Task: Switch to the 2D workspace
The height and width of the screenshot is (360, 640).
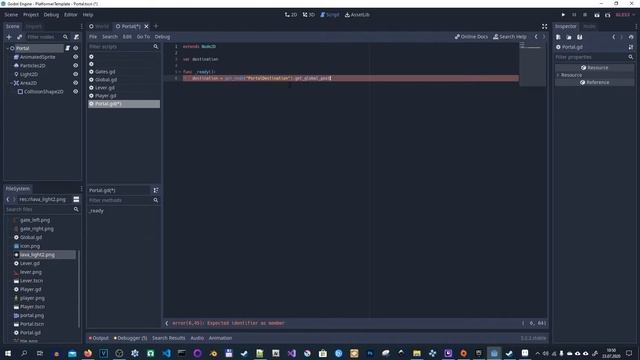Action: [291, 15]
